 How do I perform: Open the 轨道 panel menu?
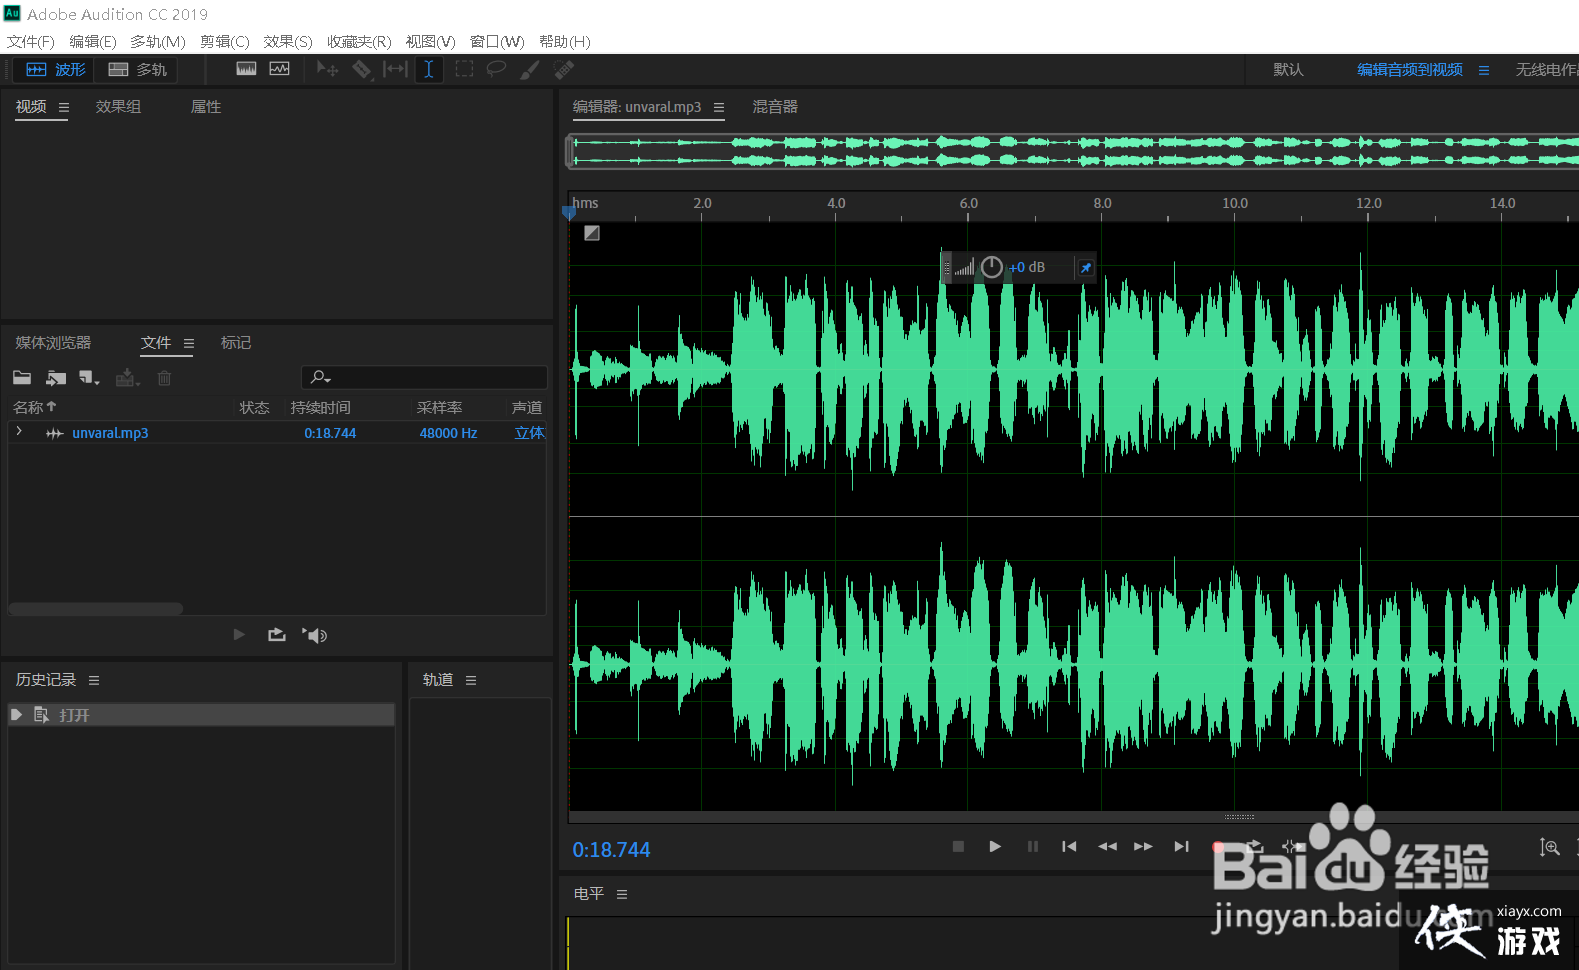click(471, 680)
